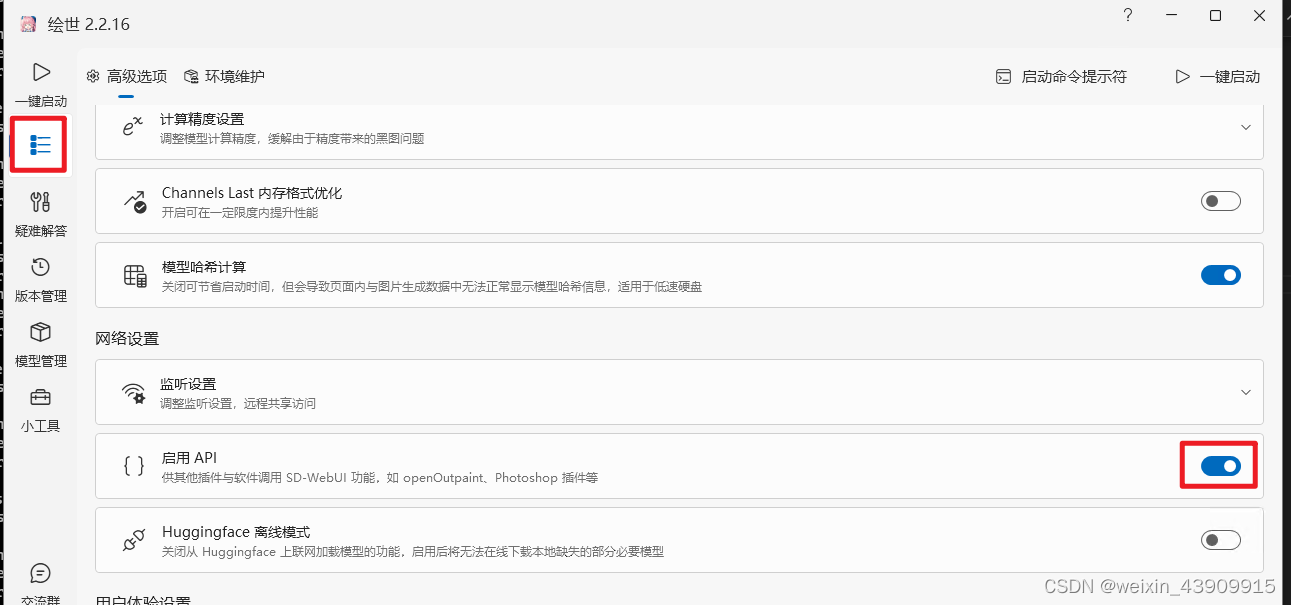Click the 计算精度设置 e^x icon
This screenshot has width=1291, height=605.
tap(133, 127)
